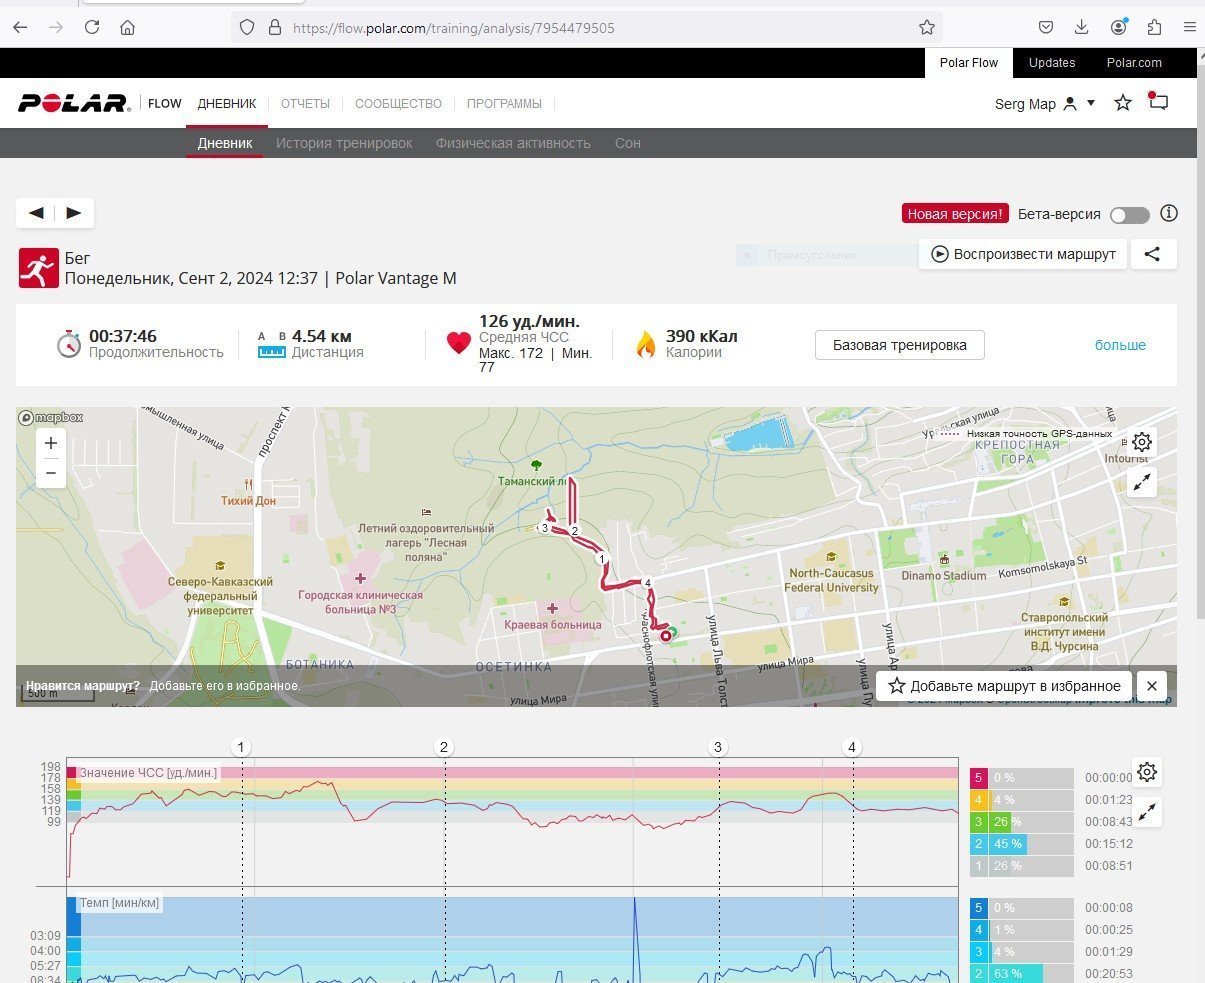Screen dimensions: 1205x983
Task: Click the page vertical scrollbar
Action: pyautogui.click(x=1200, y=340)
